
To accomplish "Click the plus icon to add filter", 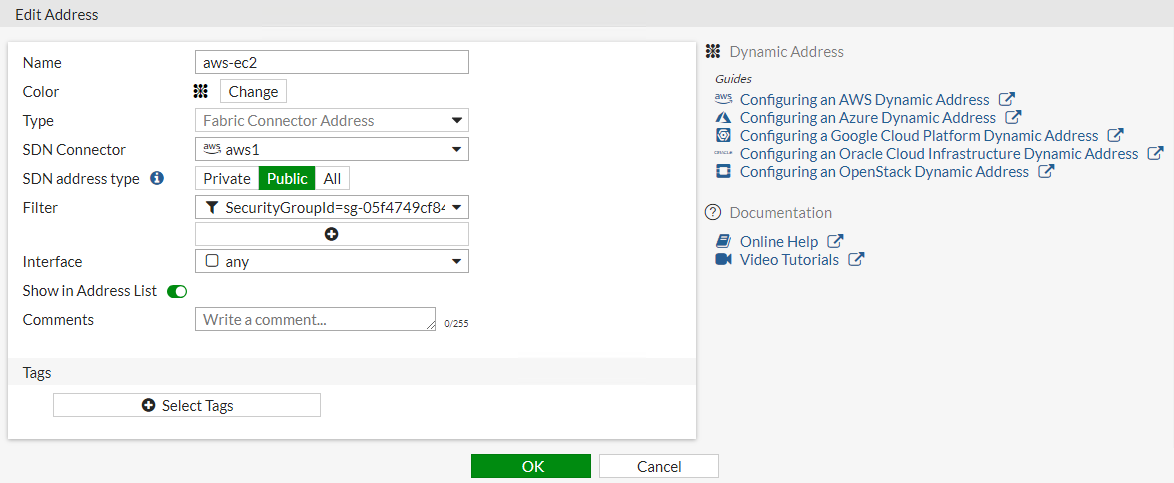I will coord(332,234).
